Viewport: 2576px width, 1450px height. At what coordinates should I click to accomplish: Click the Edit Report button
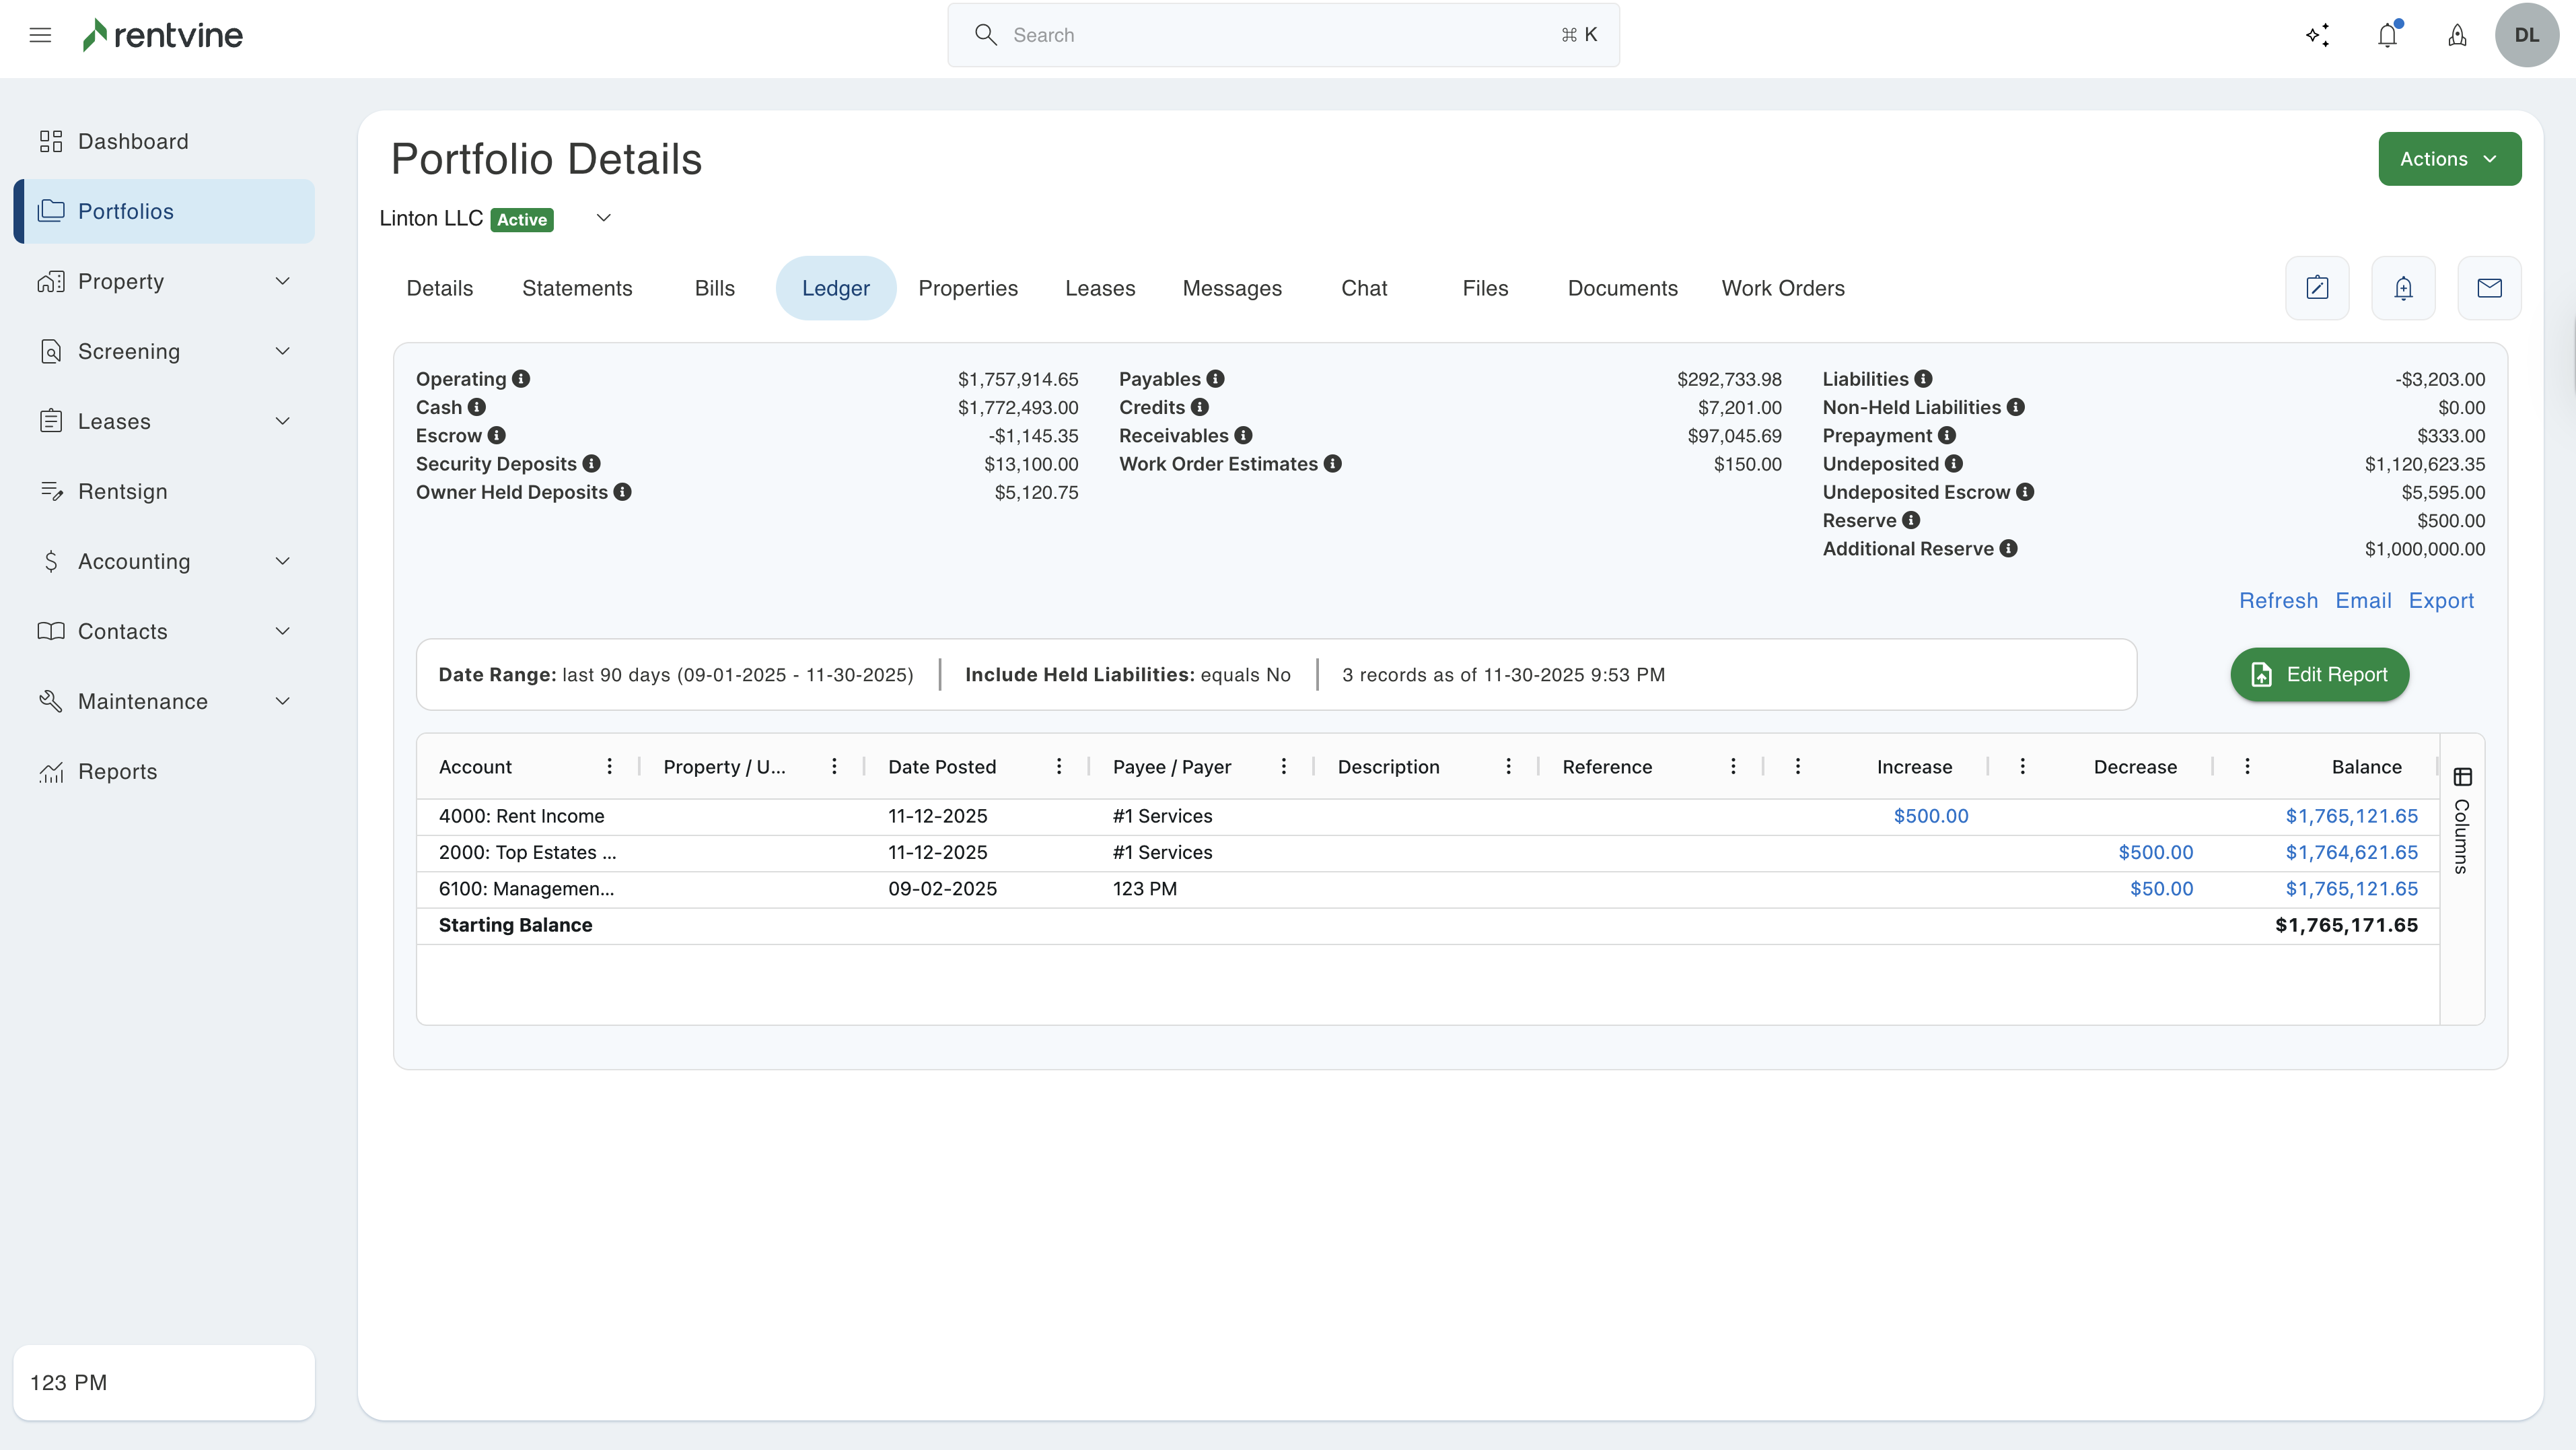pos(2319,675)
